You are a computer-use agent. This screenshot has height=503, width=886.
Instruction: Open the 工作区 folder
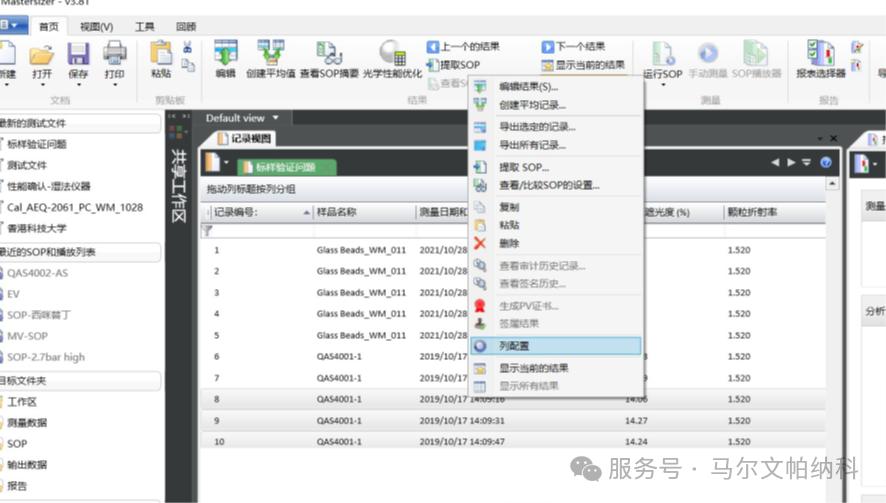point(21,402)
